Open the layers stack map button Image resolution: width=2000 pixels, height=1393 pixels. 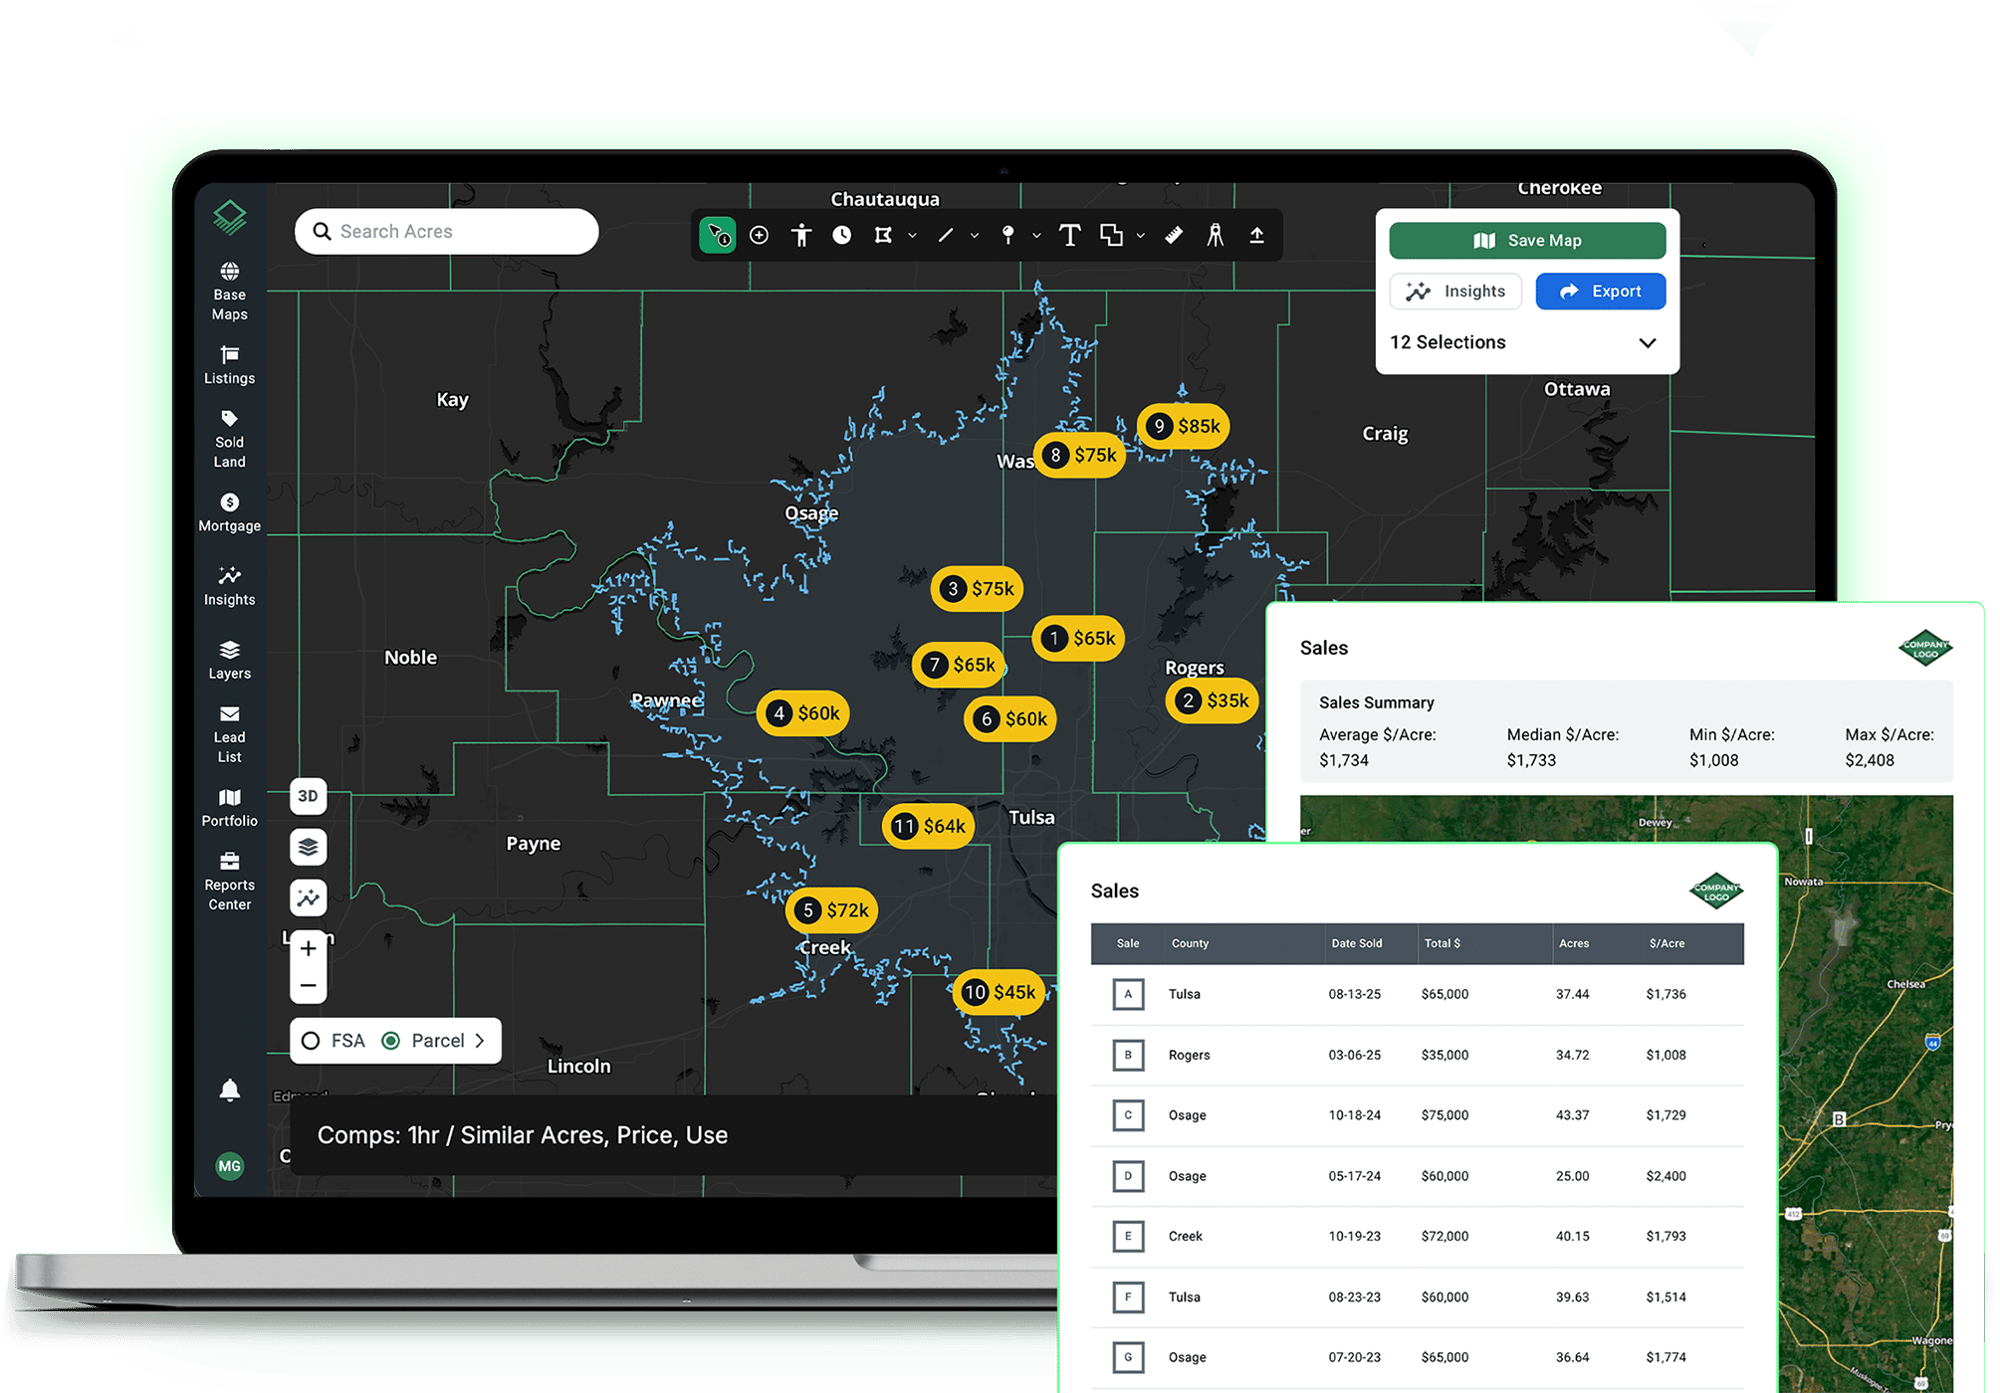tap(308, 847)
